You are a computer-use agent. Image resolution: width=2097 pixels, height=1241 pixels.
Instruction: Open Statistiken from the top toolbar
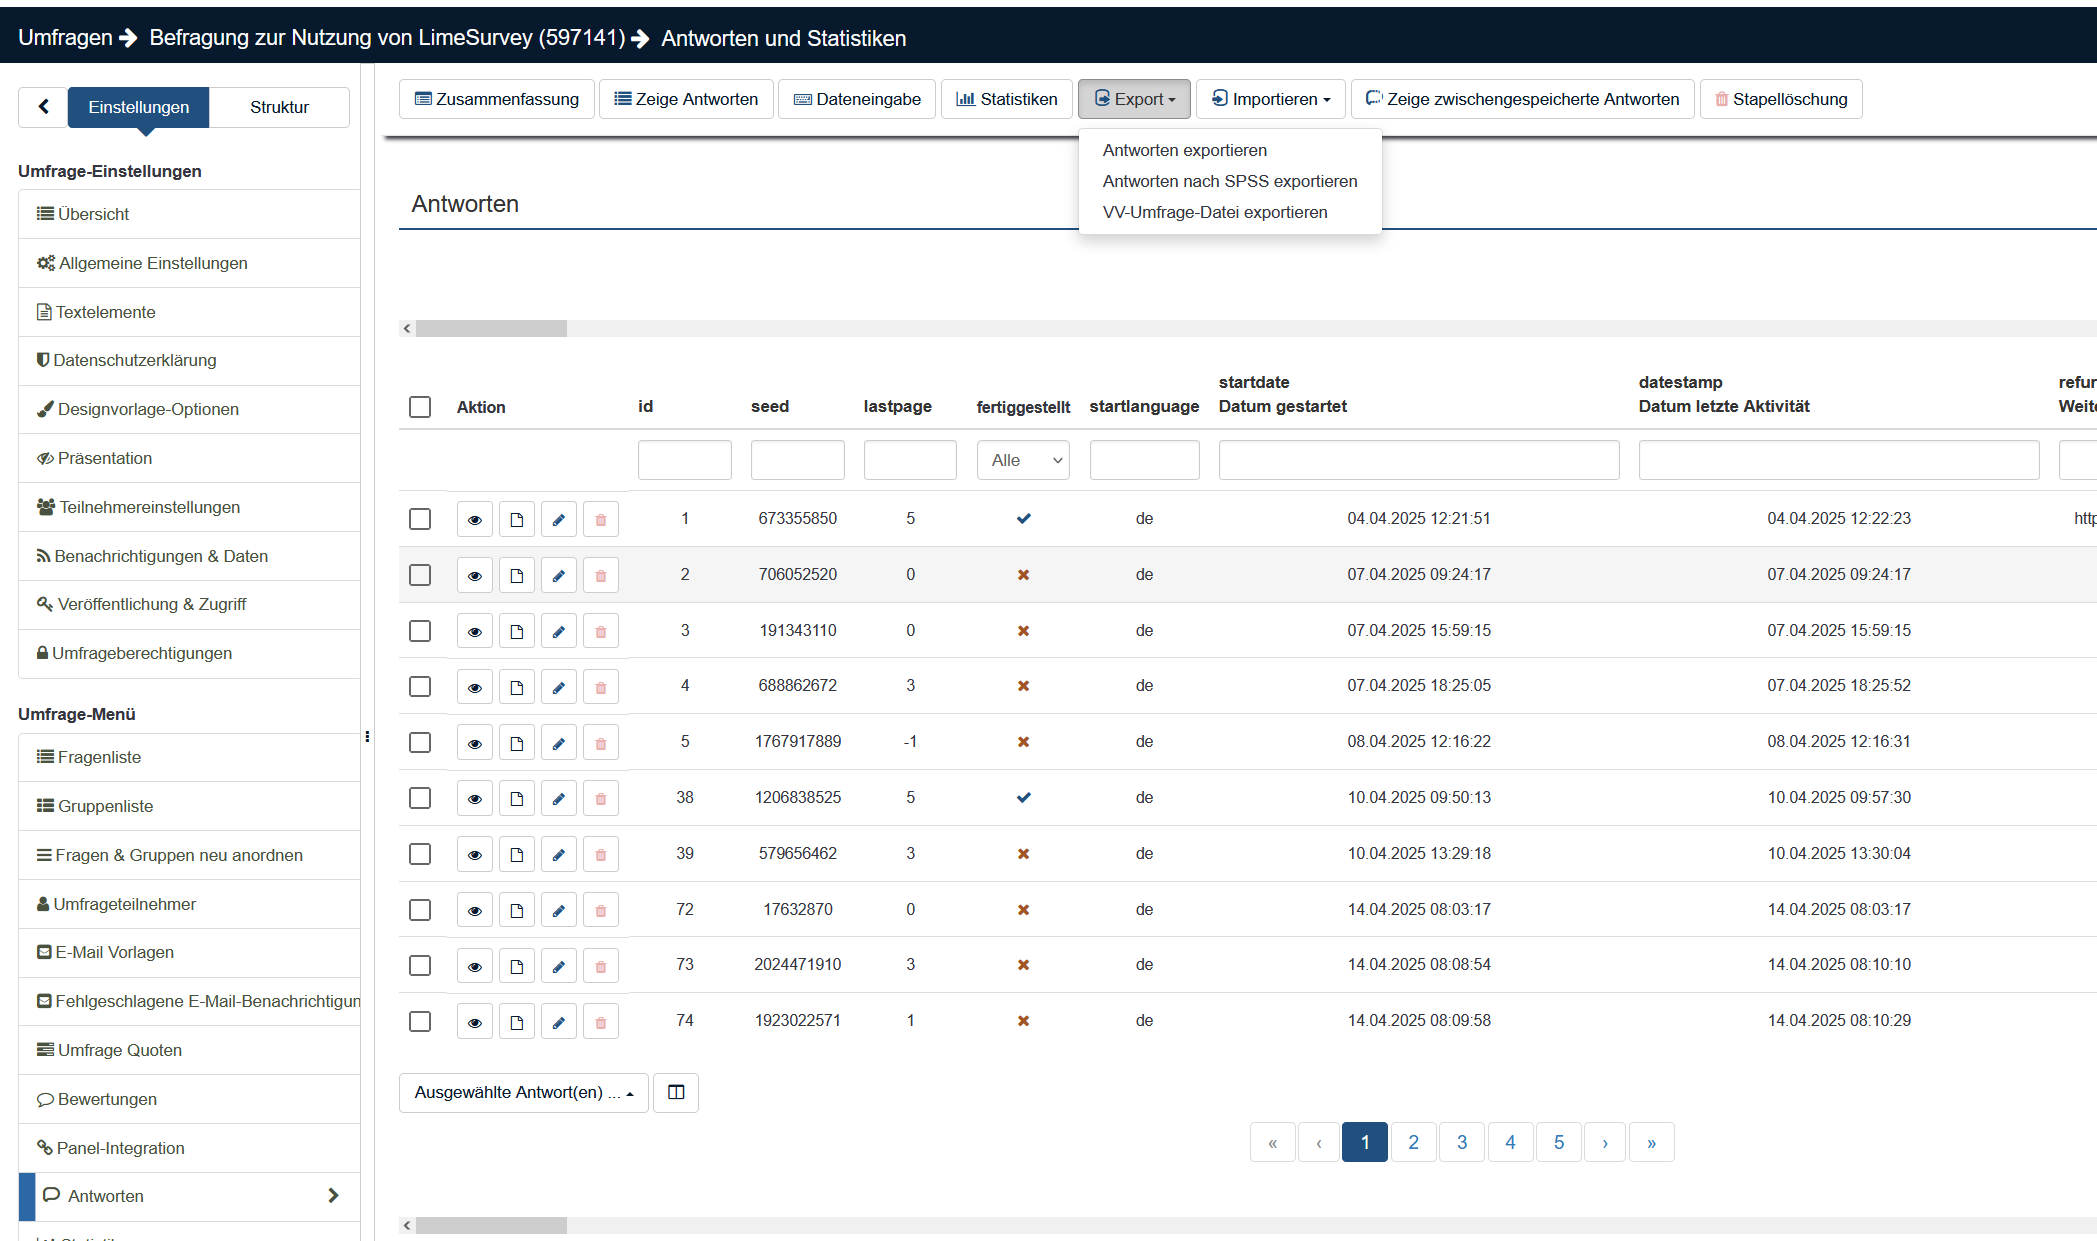coord(1006,99)
